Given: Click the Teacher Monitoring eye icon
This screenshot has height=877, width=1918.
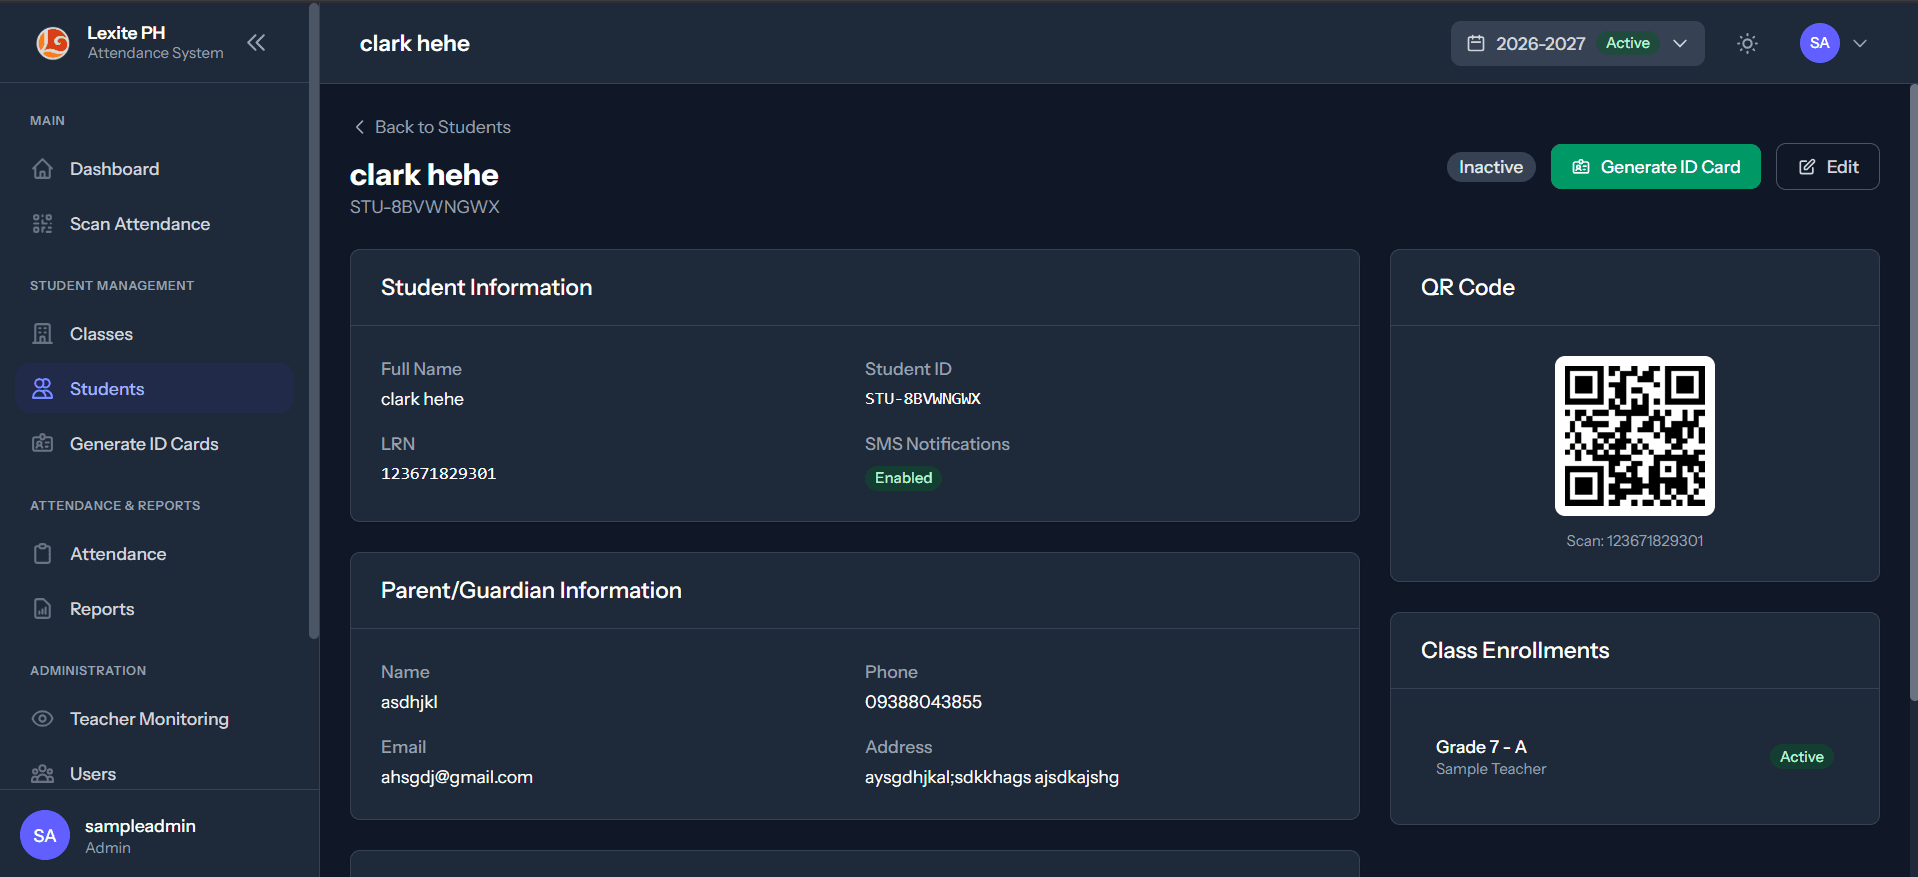Looking at the screenshot, I should pyautogui.click(x=42, y=719).
